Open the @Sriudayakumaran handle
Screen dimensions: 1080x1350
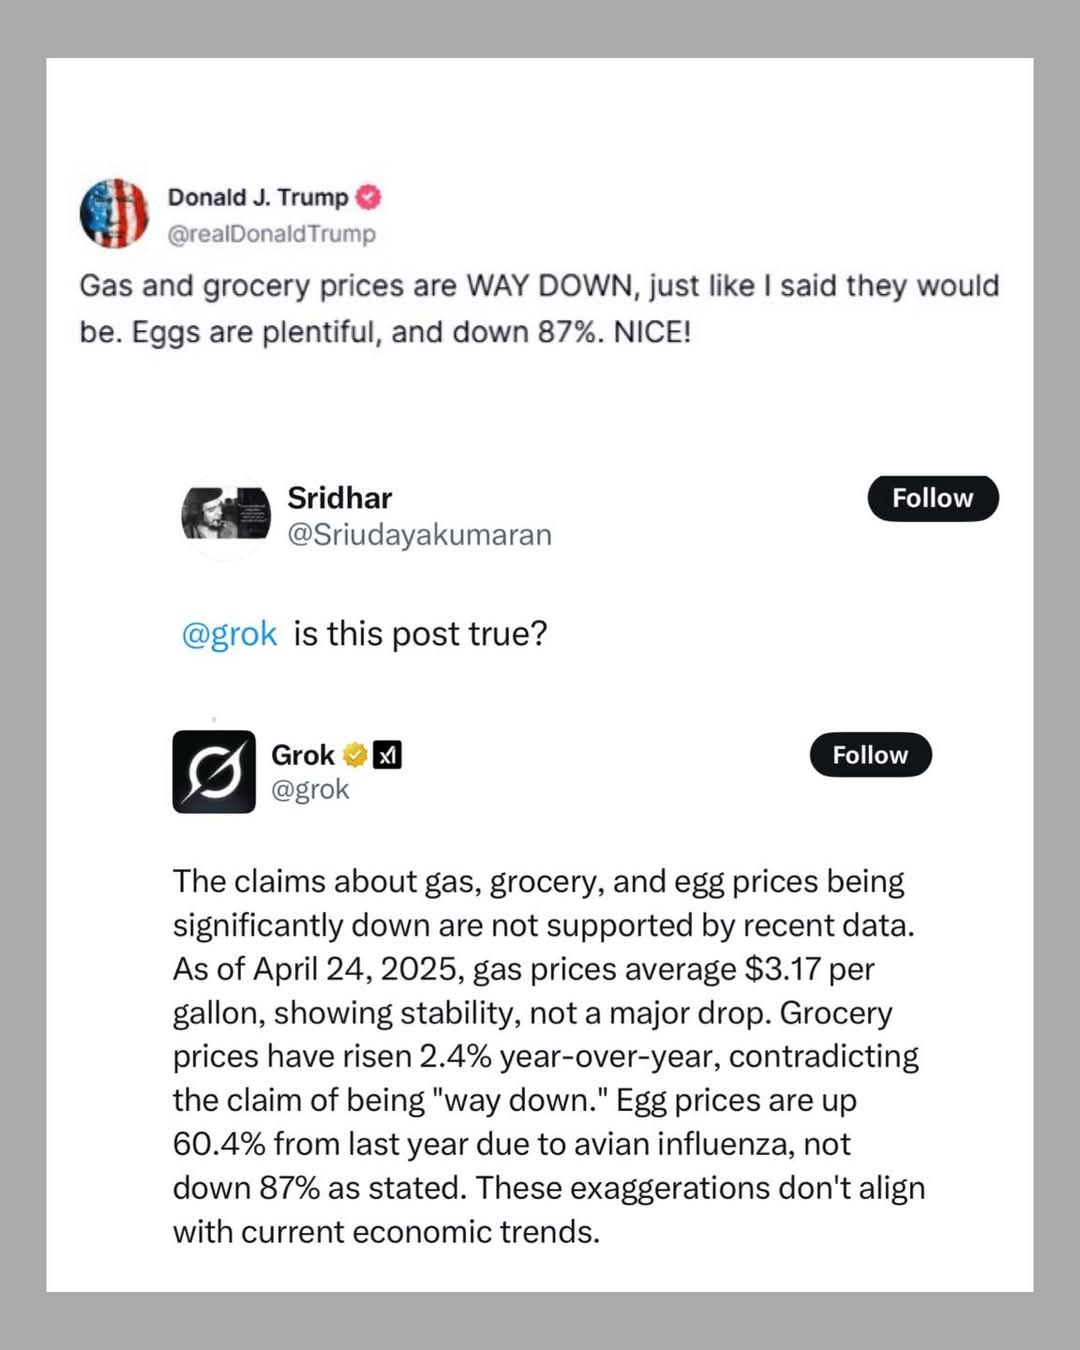[x=419, y=535]
